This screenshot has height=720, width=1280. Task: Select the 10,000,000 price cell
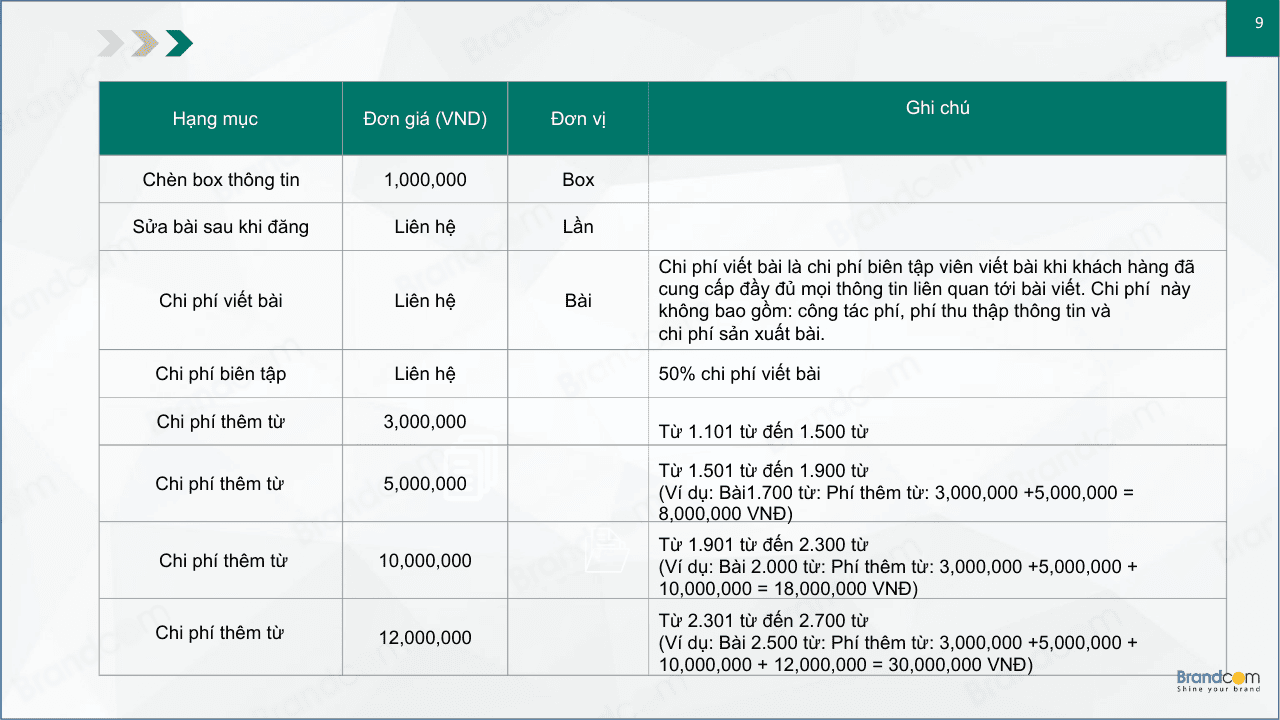pyautogui.click(x=425, y=561)
